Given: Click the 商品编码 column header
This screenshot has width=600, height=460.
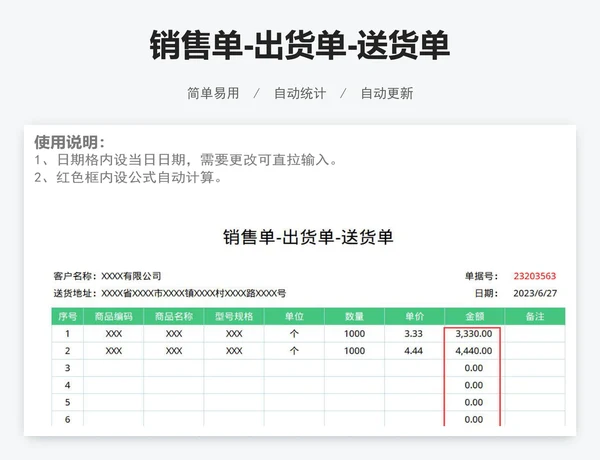Looking at the screenshot, I should pos(114,316).
